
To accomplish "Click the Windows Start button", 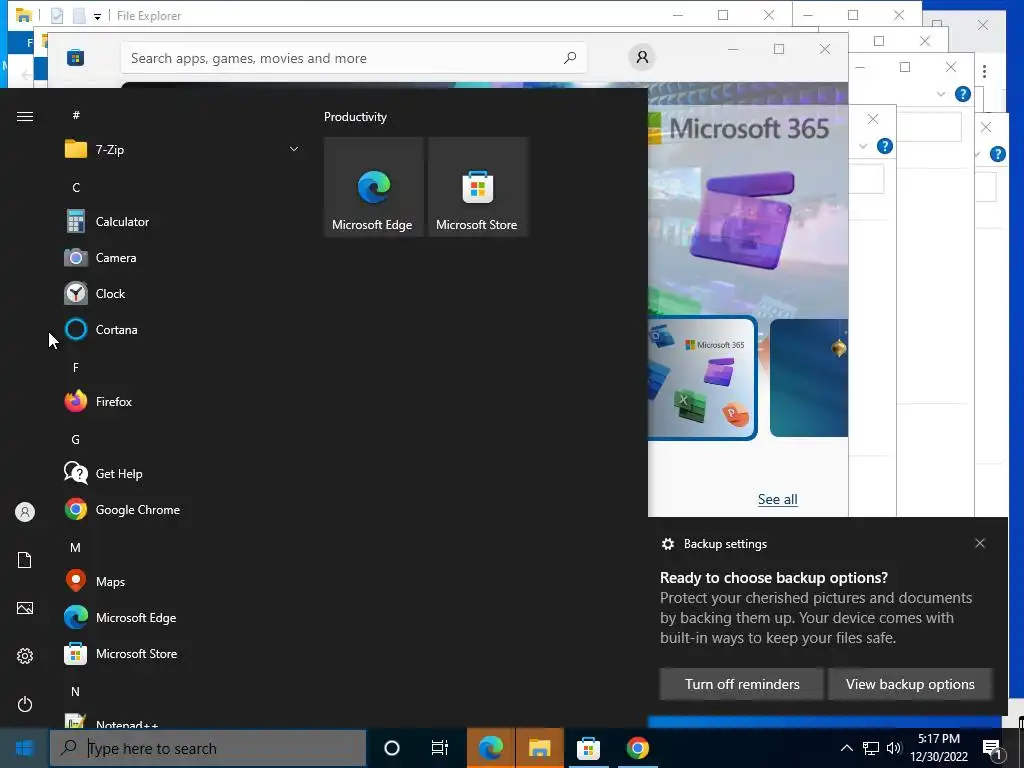I will pyautogui.click(x=24, y=748).
